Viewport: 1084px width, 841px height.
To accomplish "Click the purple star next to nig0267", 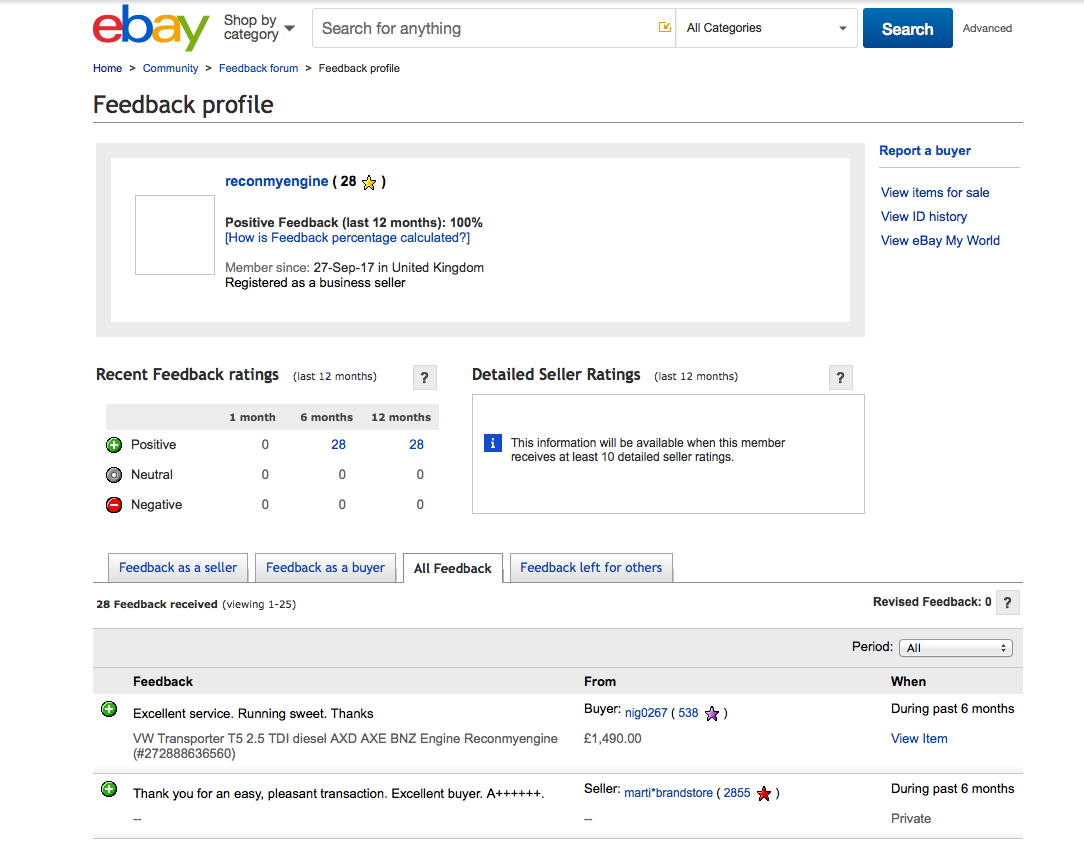I will coord(711,714).
